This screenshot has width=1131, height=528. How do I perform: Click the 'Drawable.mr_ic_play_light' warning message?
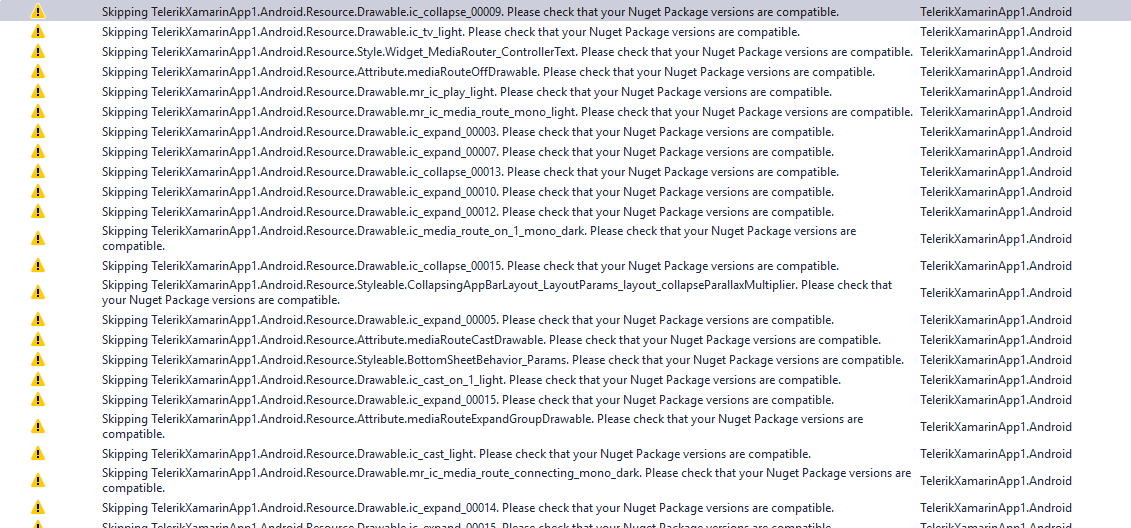(x=467, y=92)
